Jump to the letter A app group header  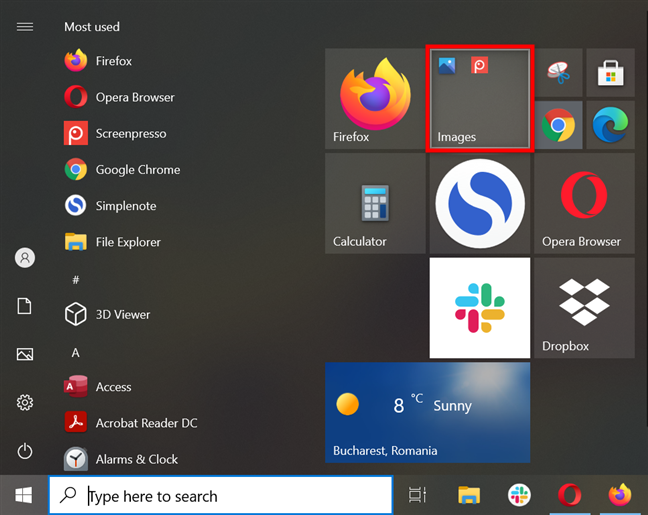pos(75,353)
